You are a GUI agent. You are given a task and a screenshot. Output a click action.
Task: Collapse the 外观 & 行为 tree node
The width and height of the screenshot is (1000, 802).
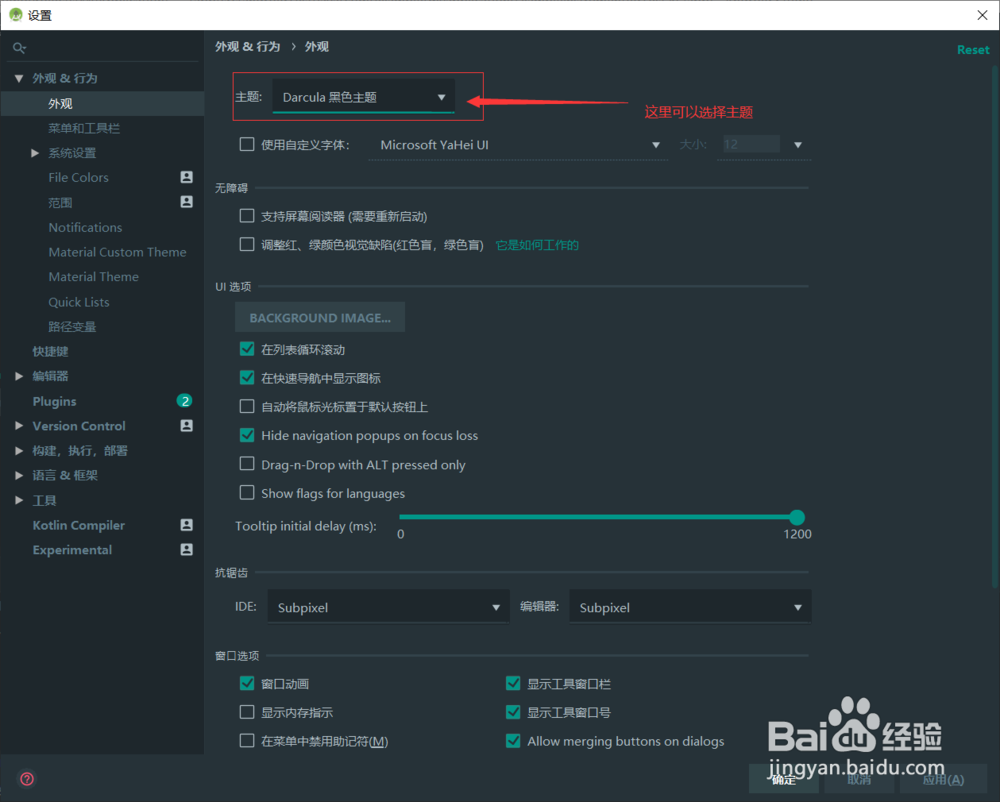coord(19,78)
